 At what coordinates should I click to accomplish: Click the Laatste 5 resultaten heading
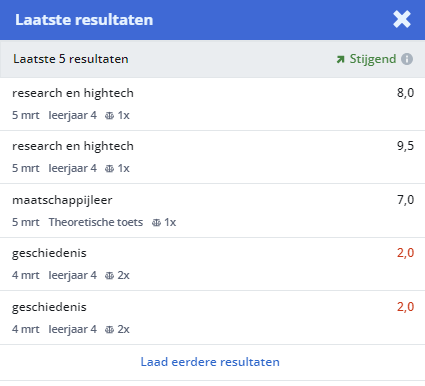71,59
